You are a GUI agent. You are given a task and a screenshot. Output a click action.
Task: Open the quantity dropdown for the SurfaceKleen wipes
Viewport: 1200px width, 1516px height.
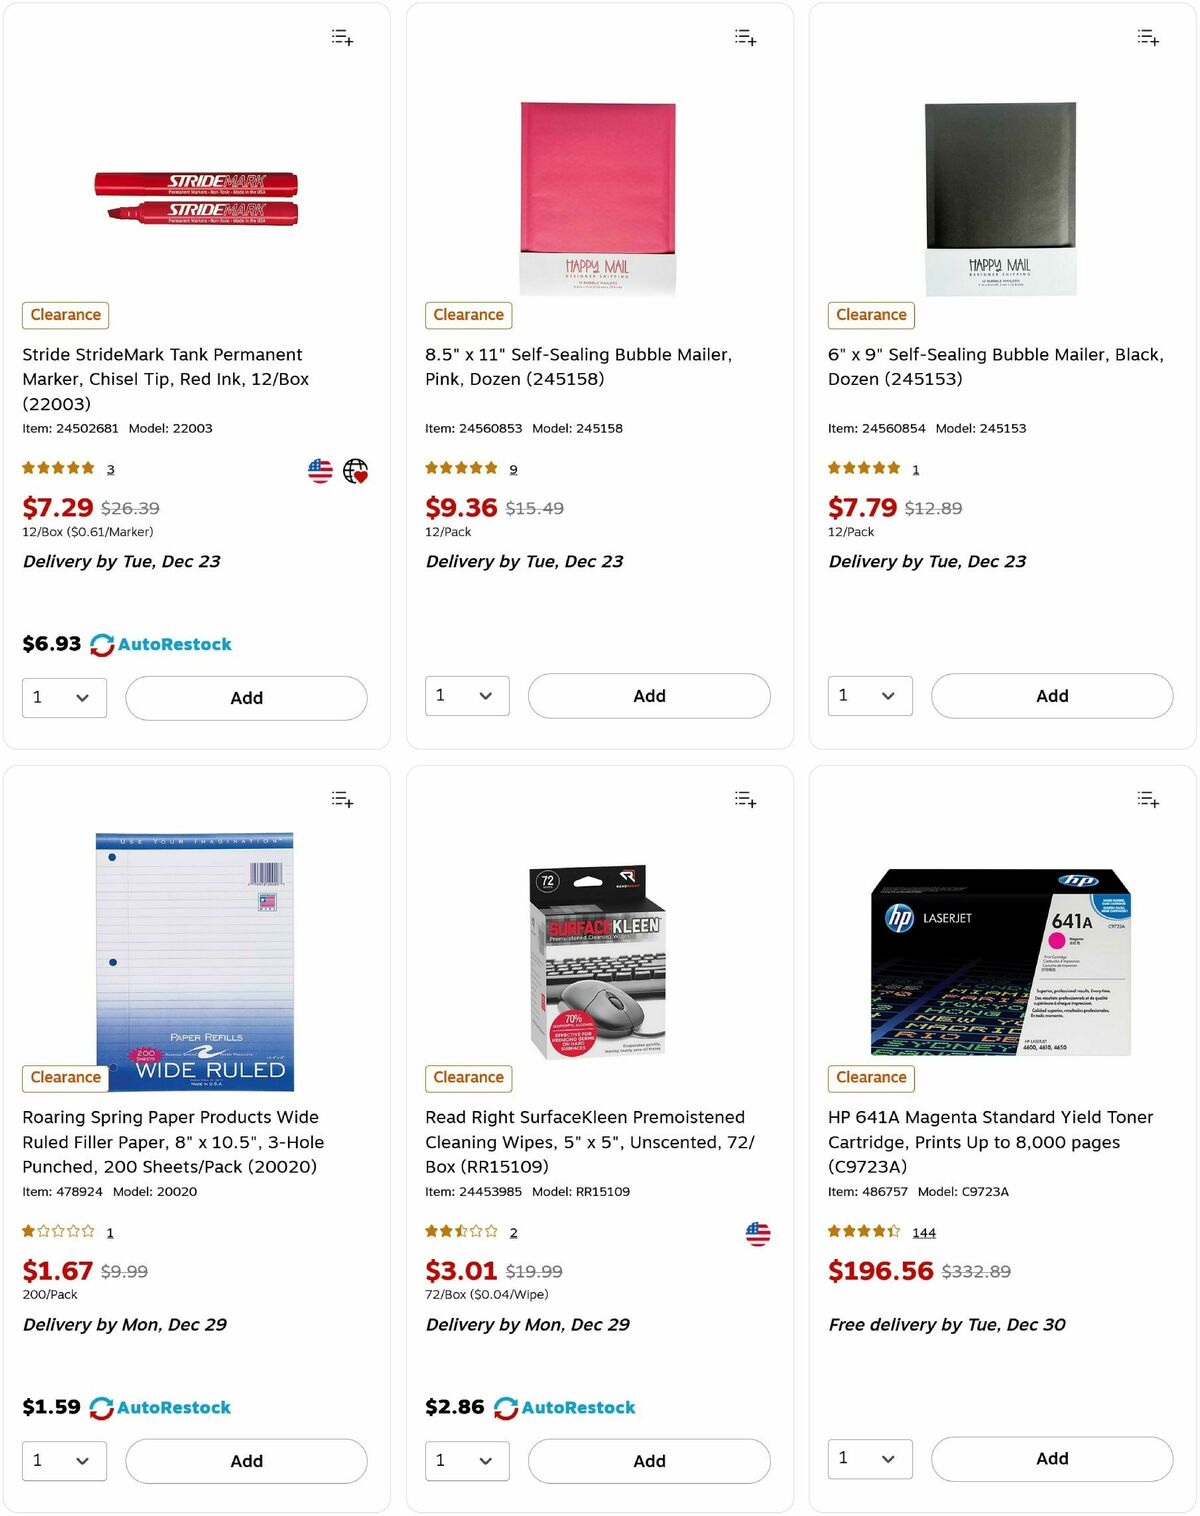(x=467, y=1461)
